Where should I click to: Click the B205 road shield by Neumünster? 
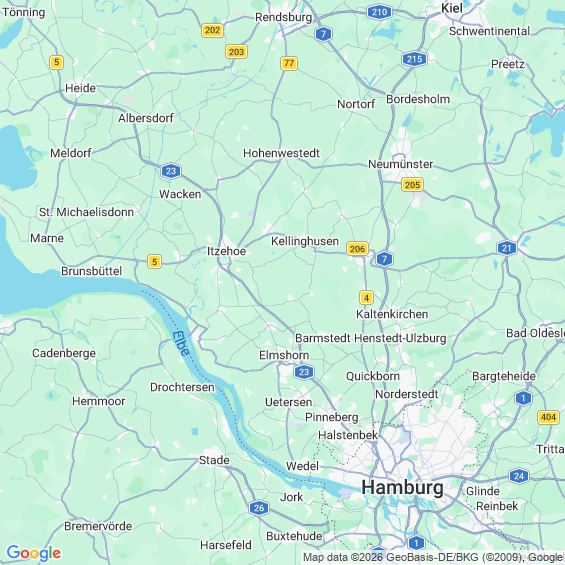pyautogui.click(x=412, y=185)
